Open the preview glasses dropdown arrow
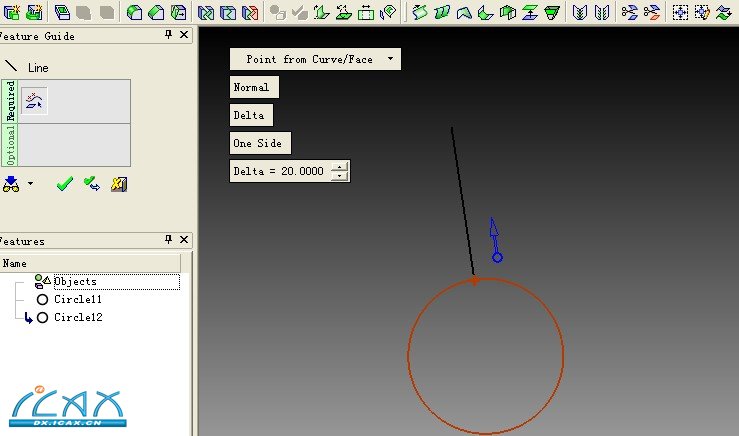739x436 pixels. [30, 183]
